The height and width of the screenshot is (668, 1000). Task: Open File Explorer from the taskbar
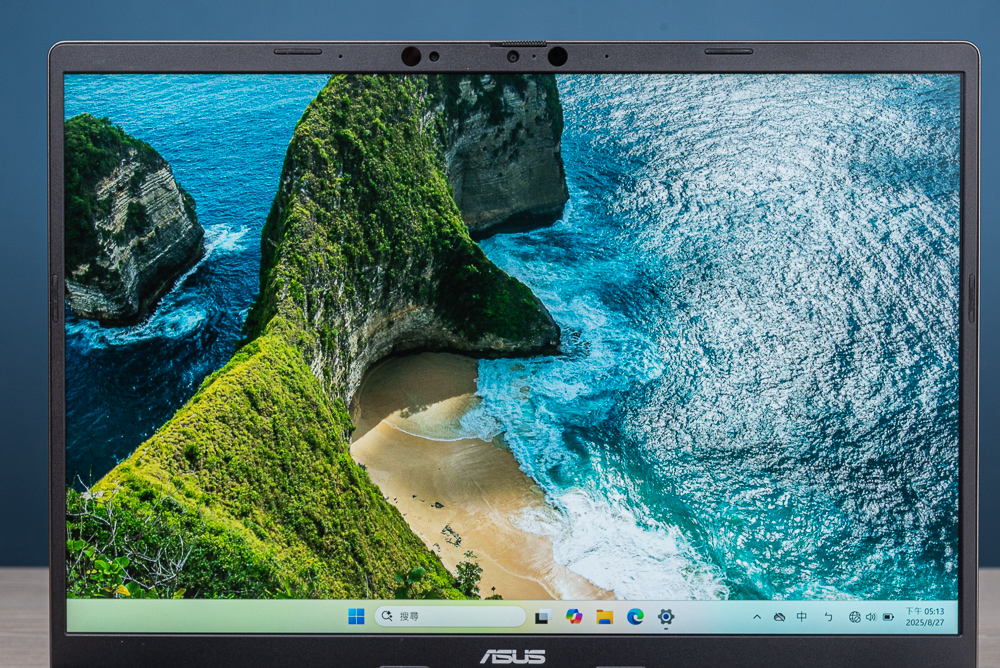tap(605, 616)
